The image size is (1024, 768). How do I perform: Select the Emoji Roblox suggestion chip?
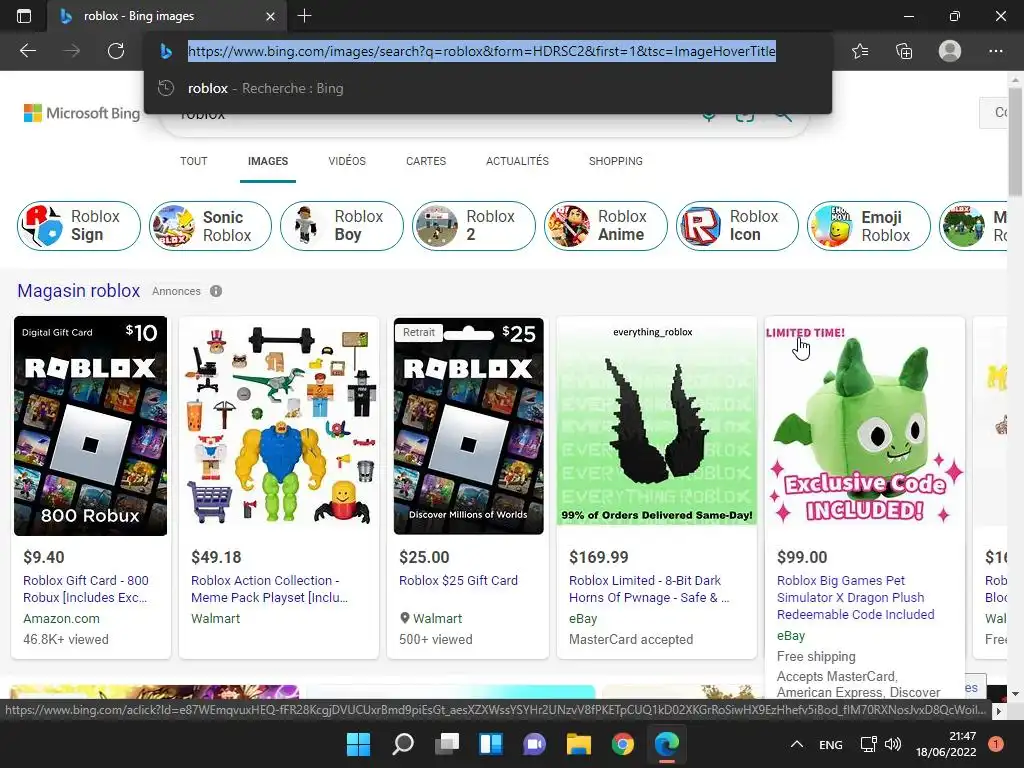point(869,226)
